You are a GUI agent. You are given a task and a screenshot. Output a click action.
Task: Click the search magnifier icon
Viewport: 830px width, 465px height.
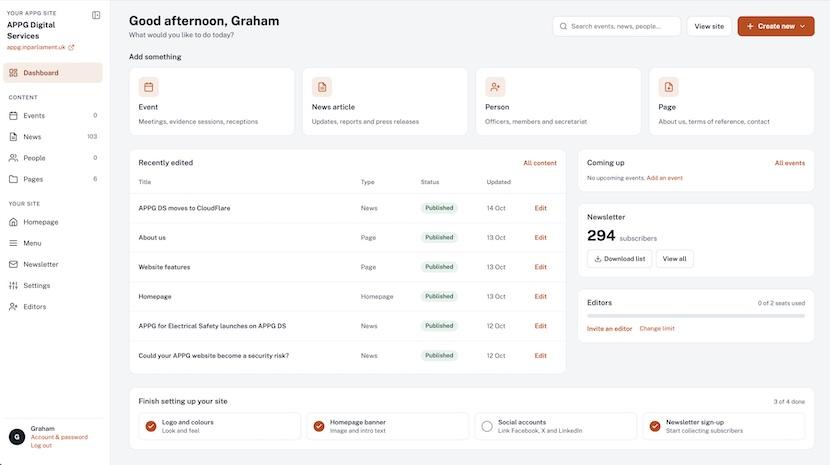tap(563, 26)
